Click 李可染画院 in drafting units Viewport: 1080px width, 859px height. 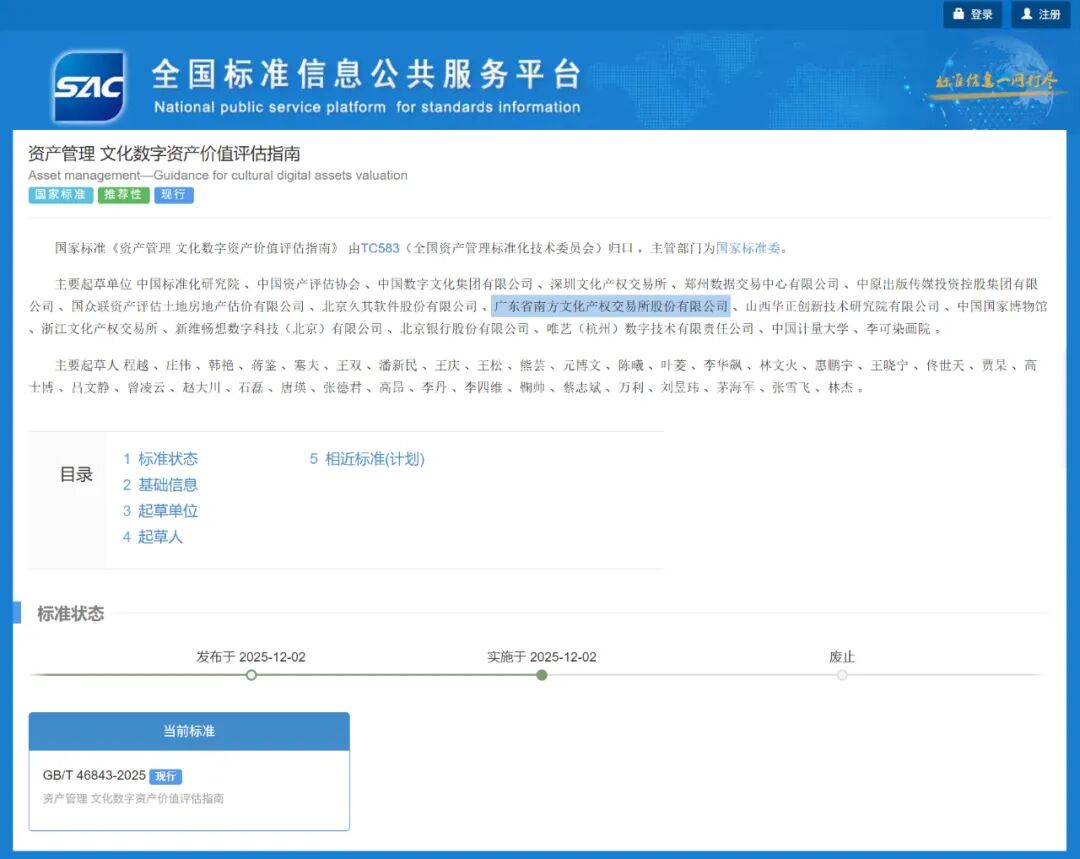[898, 329]
